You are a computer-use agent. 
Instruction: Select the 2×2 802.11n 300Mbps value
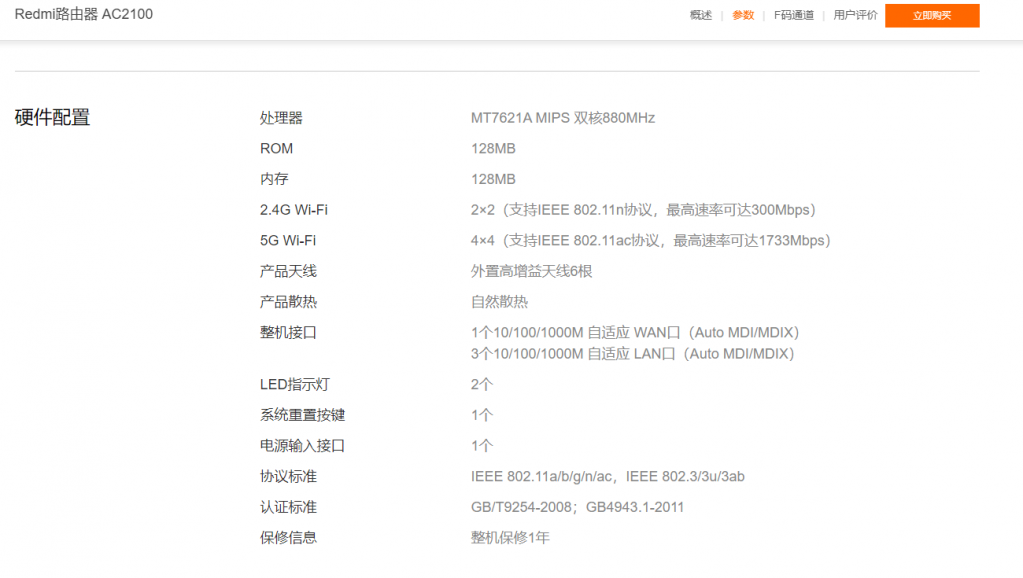pos(643,210)
